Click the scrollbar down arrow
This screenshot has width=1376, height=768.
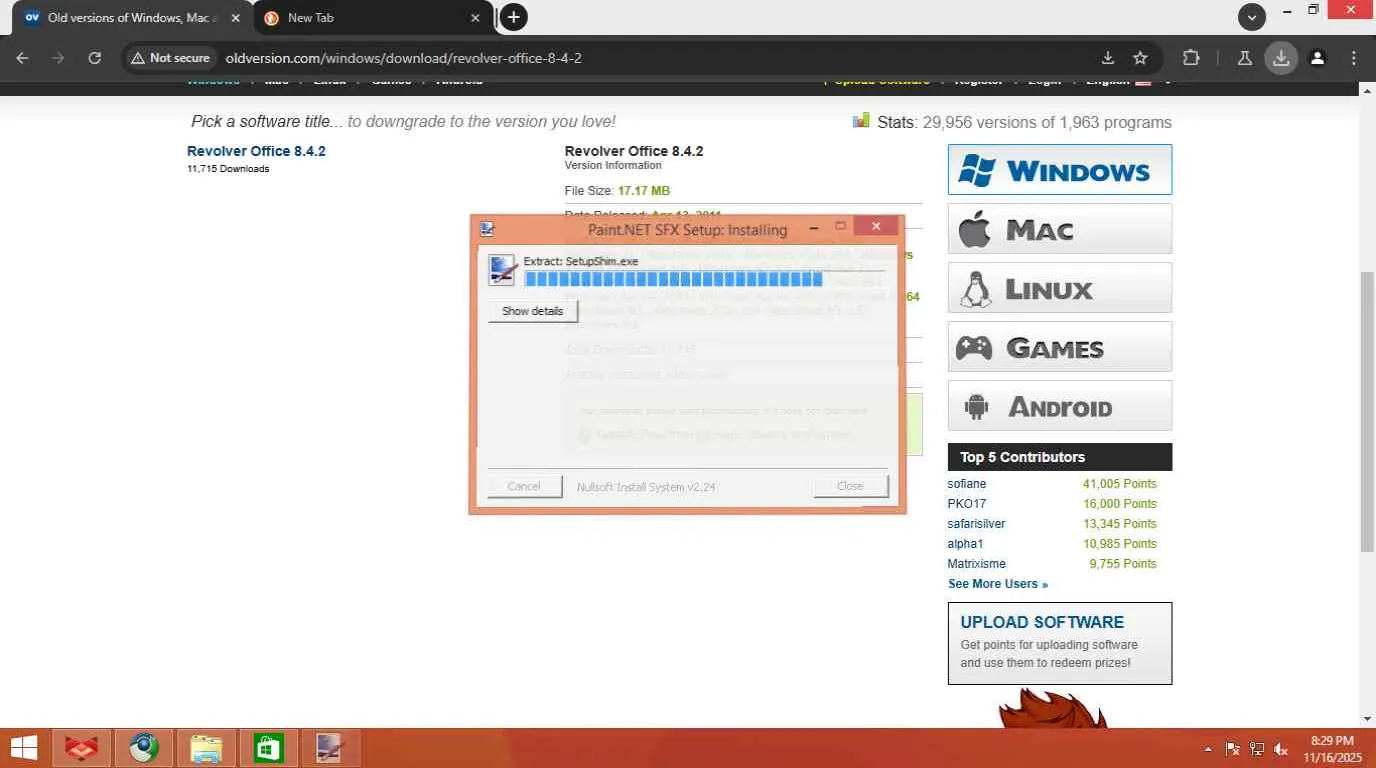point(1368,719)
